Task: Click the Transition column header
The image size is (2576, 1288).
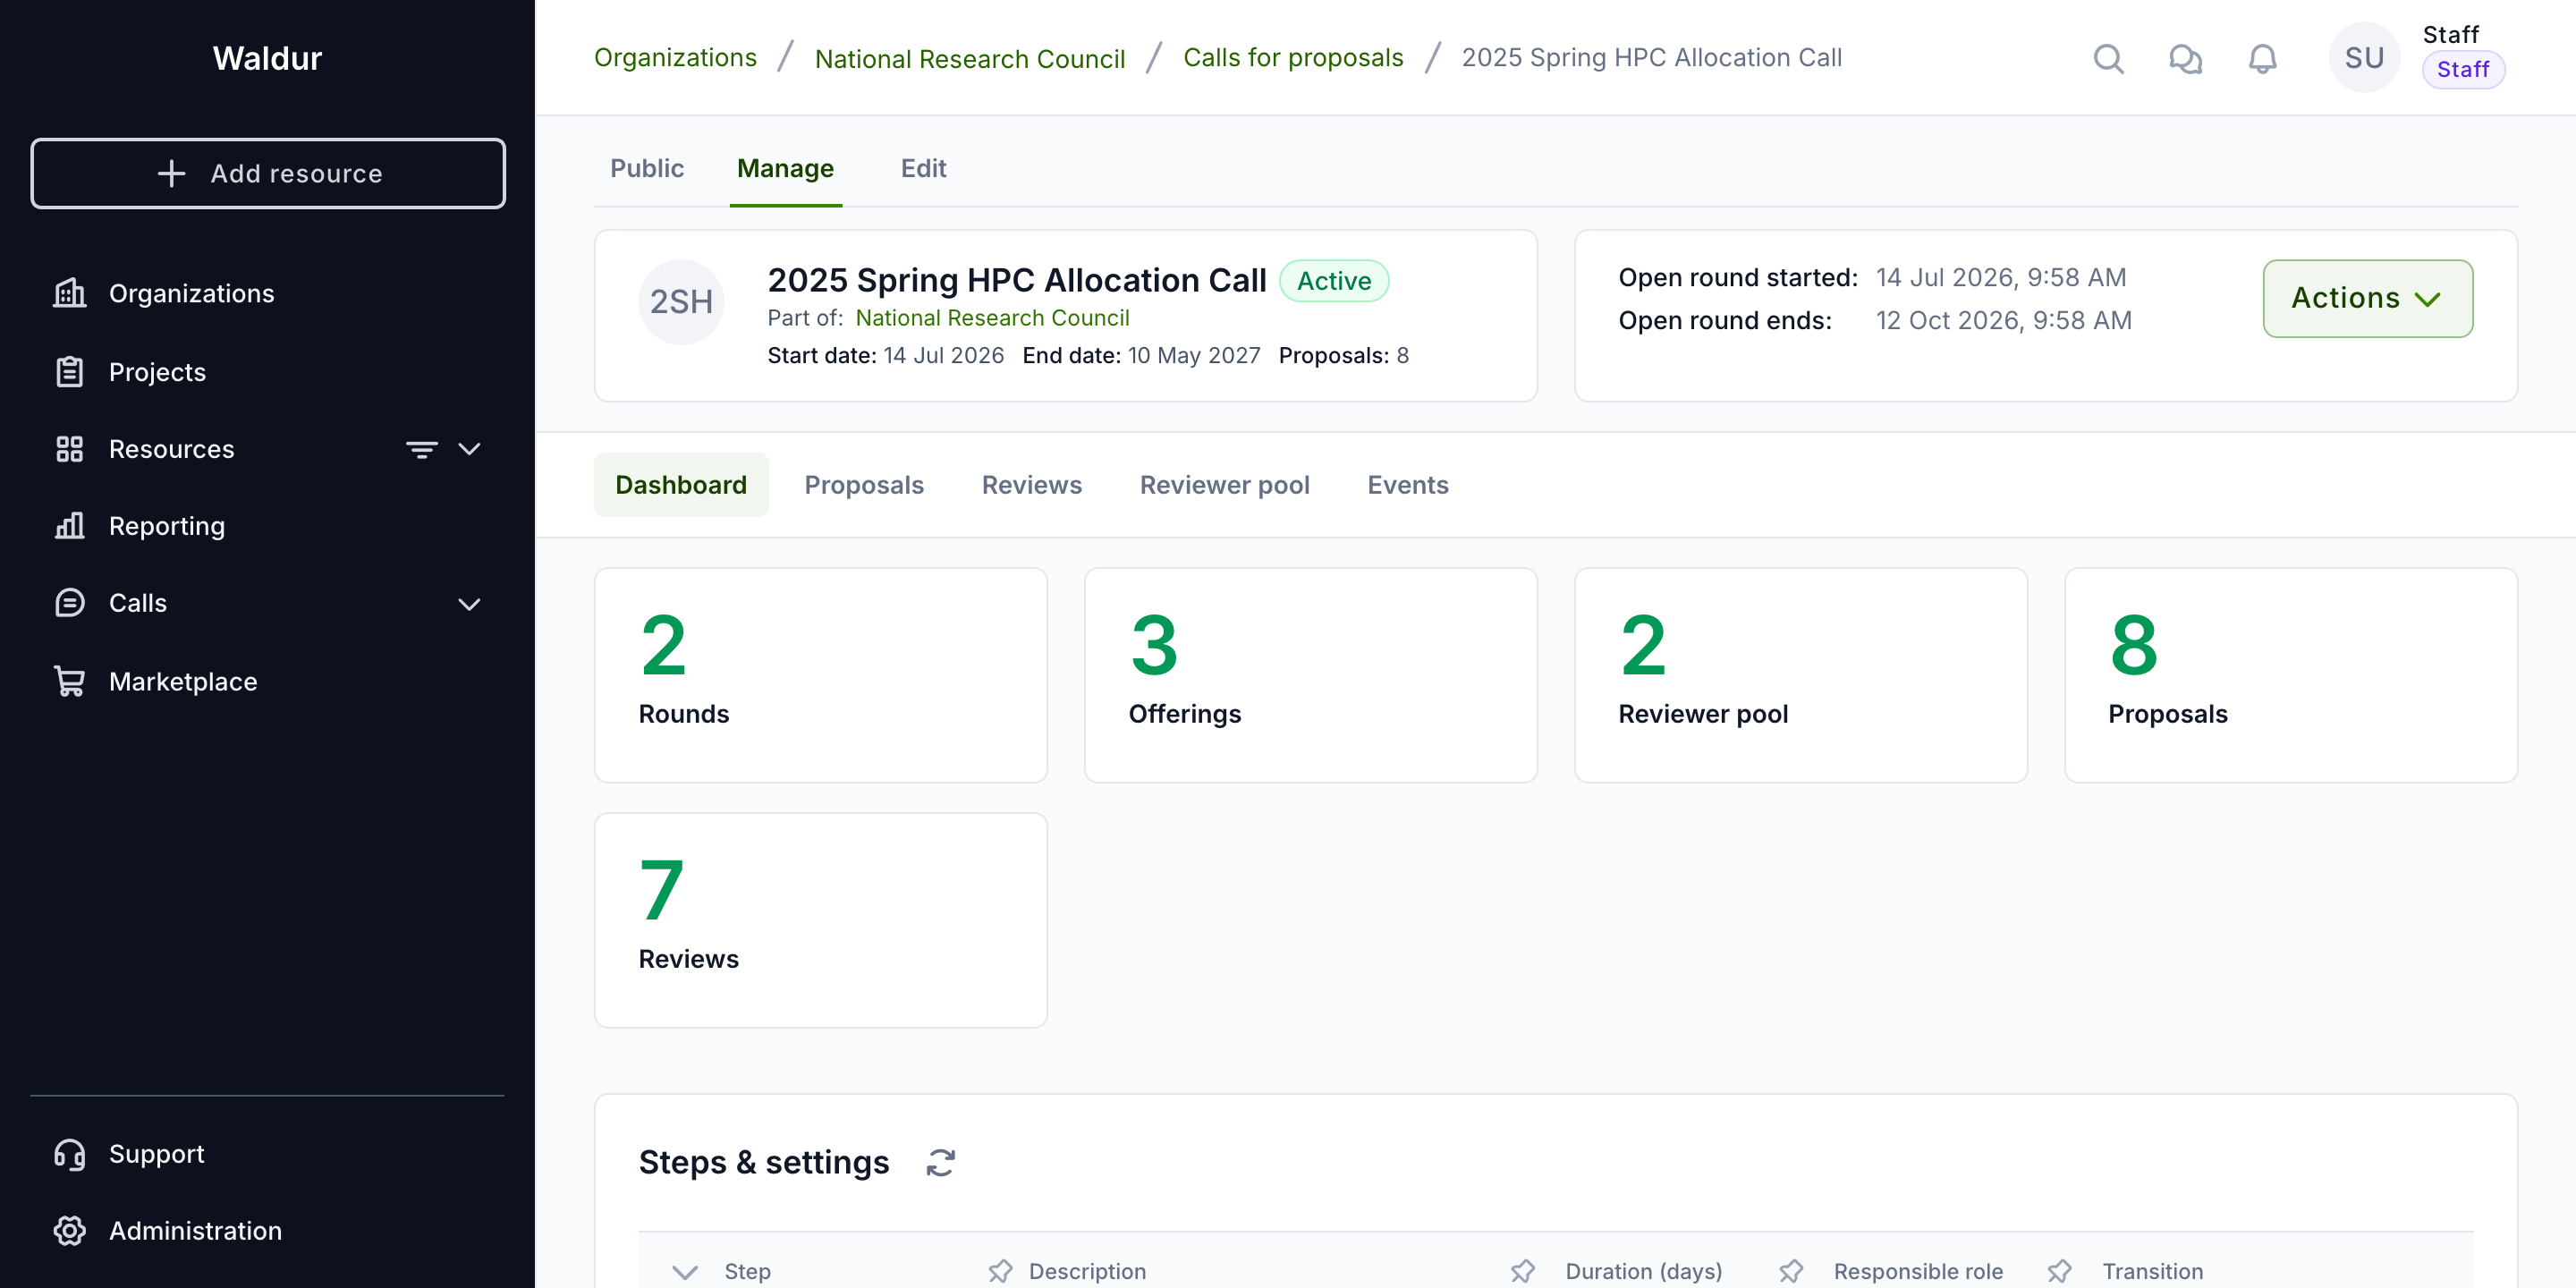Action: 2152,1271
